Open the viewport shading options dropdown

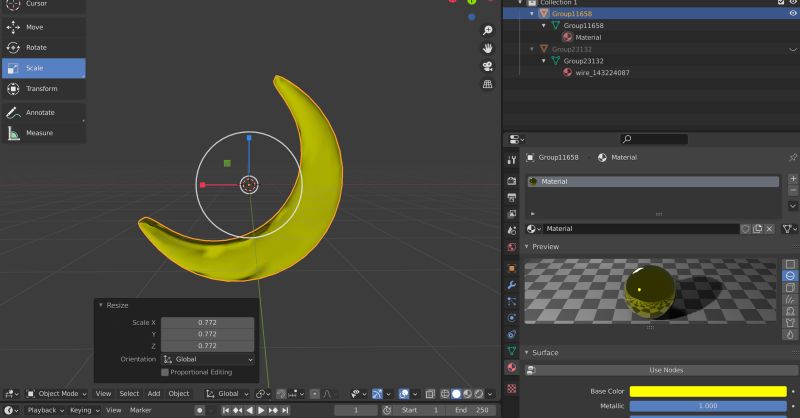coord(490,394)
